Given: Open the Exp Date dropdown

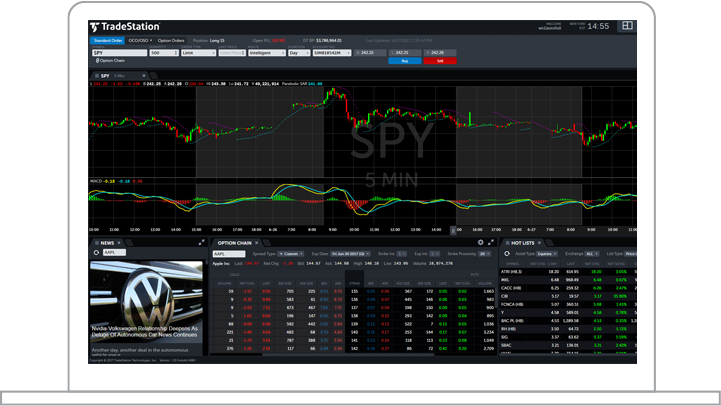Looking at the screenshot, I should click(x=350, y=254).
